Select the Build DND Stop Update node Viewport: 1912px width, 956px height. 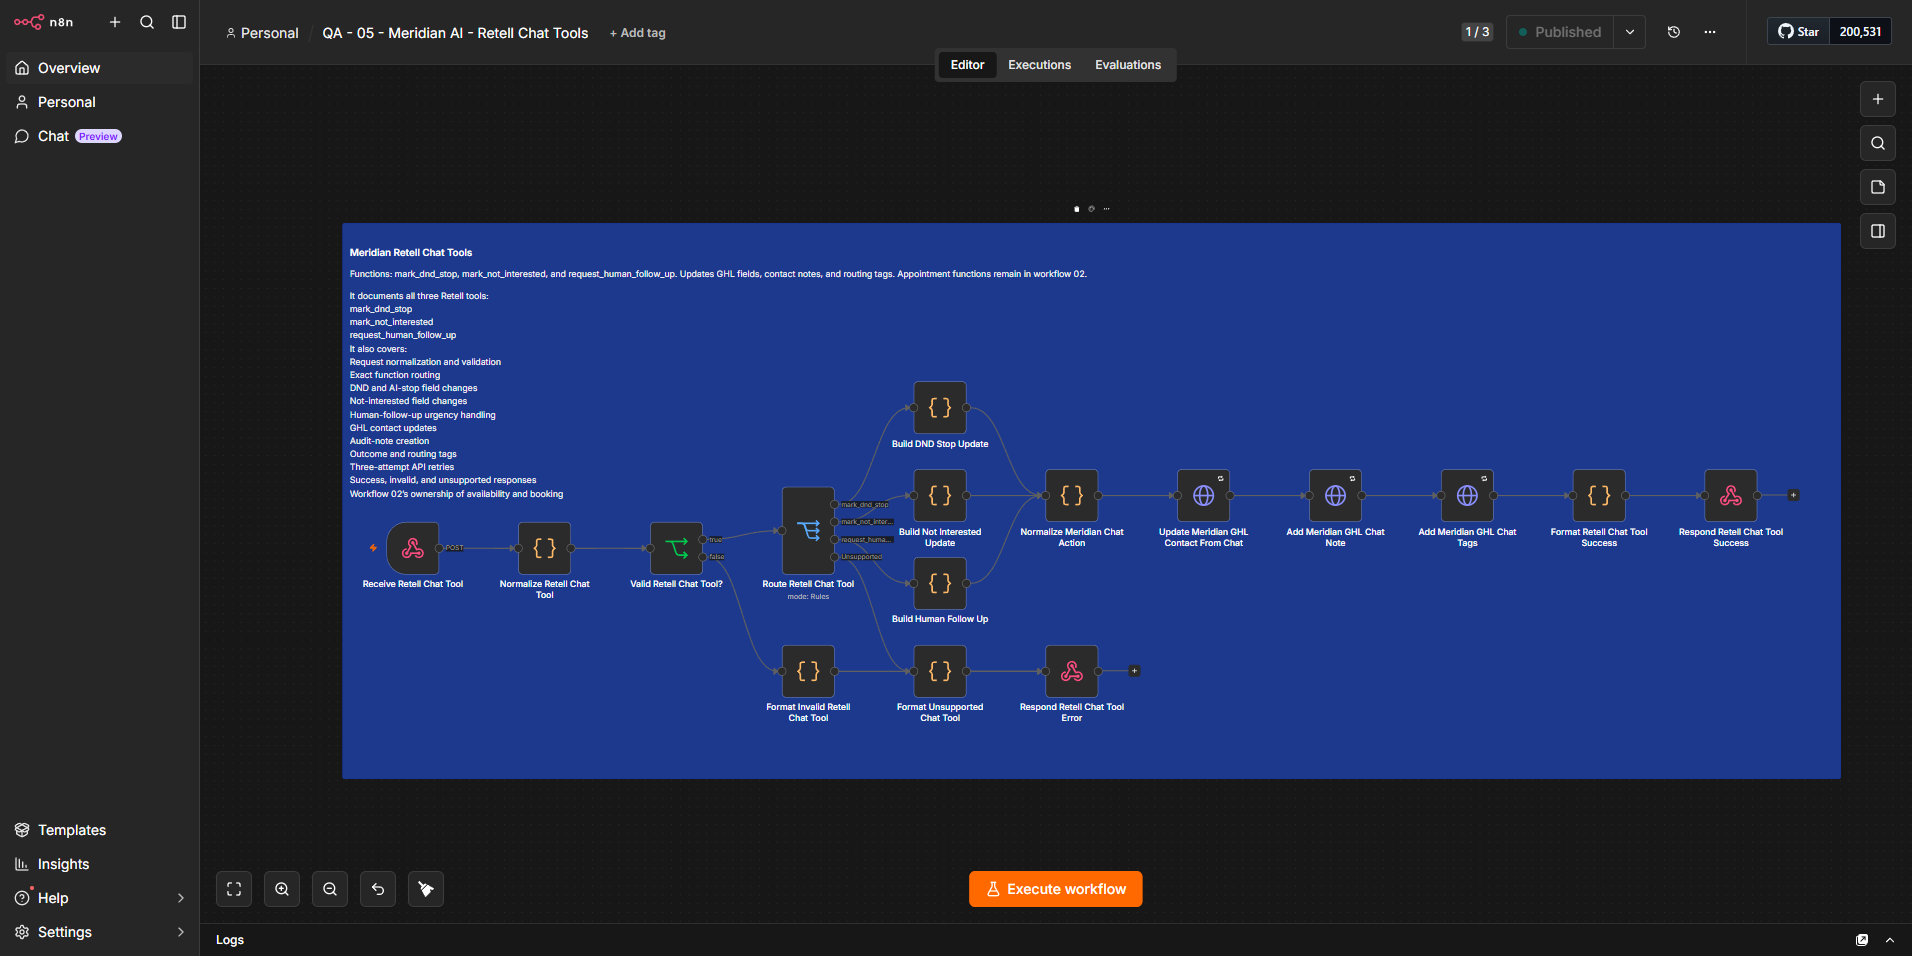click(x=940, y=407)
